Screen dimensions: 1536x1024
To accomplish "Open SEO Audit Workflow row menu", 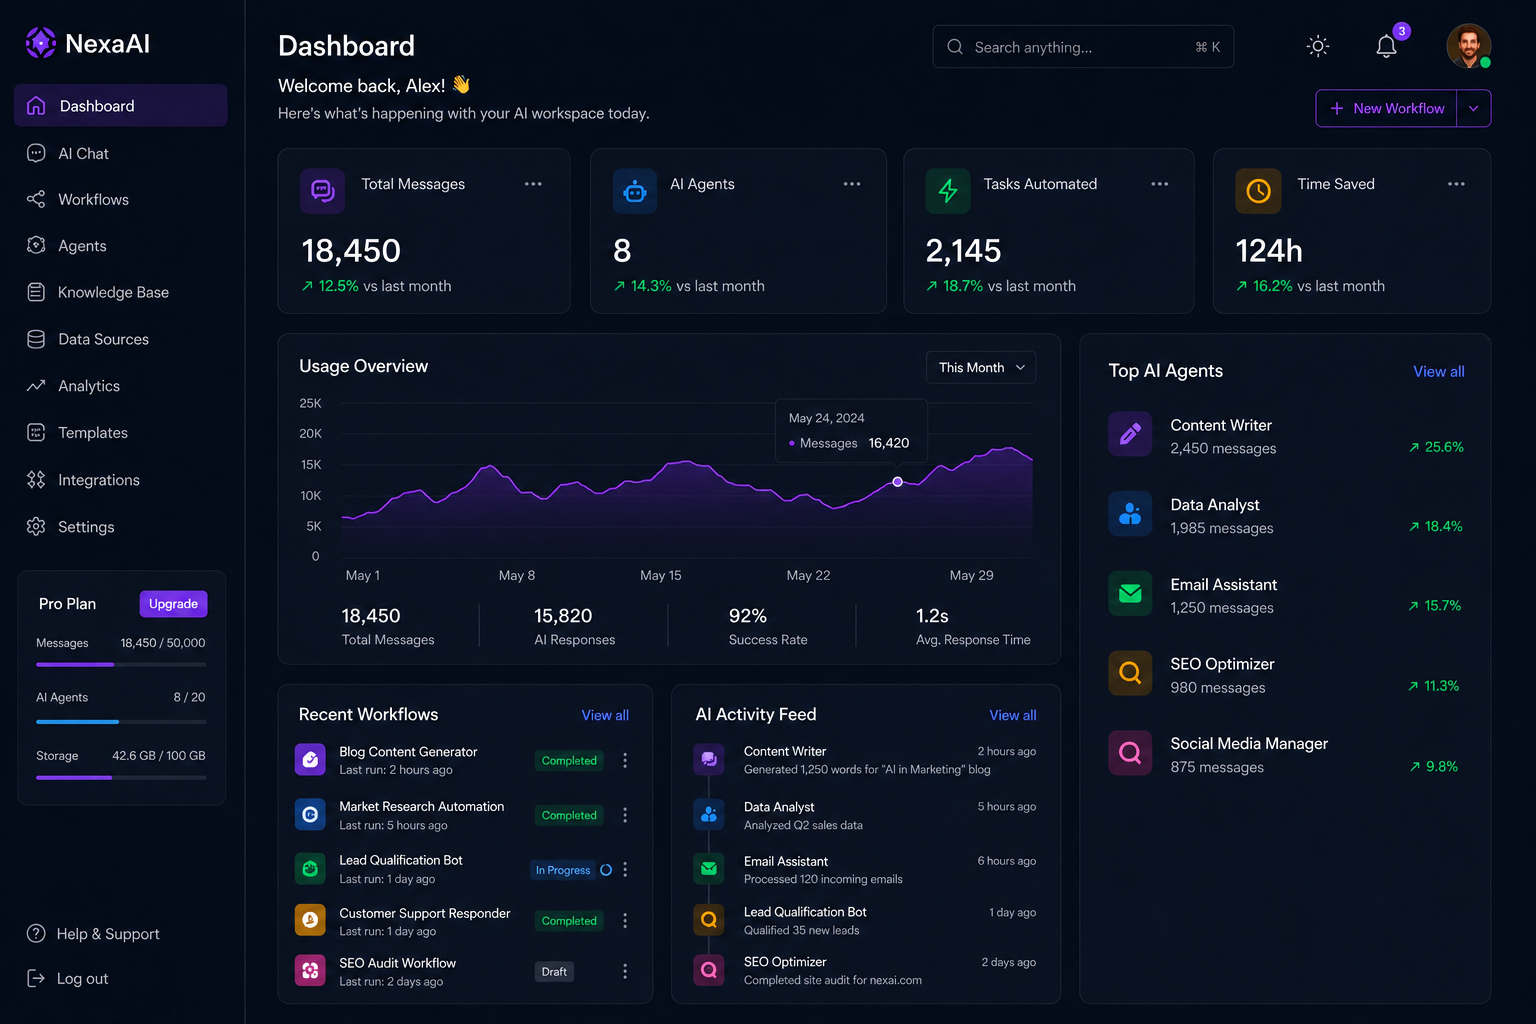I will [x=625, y=971].
